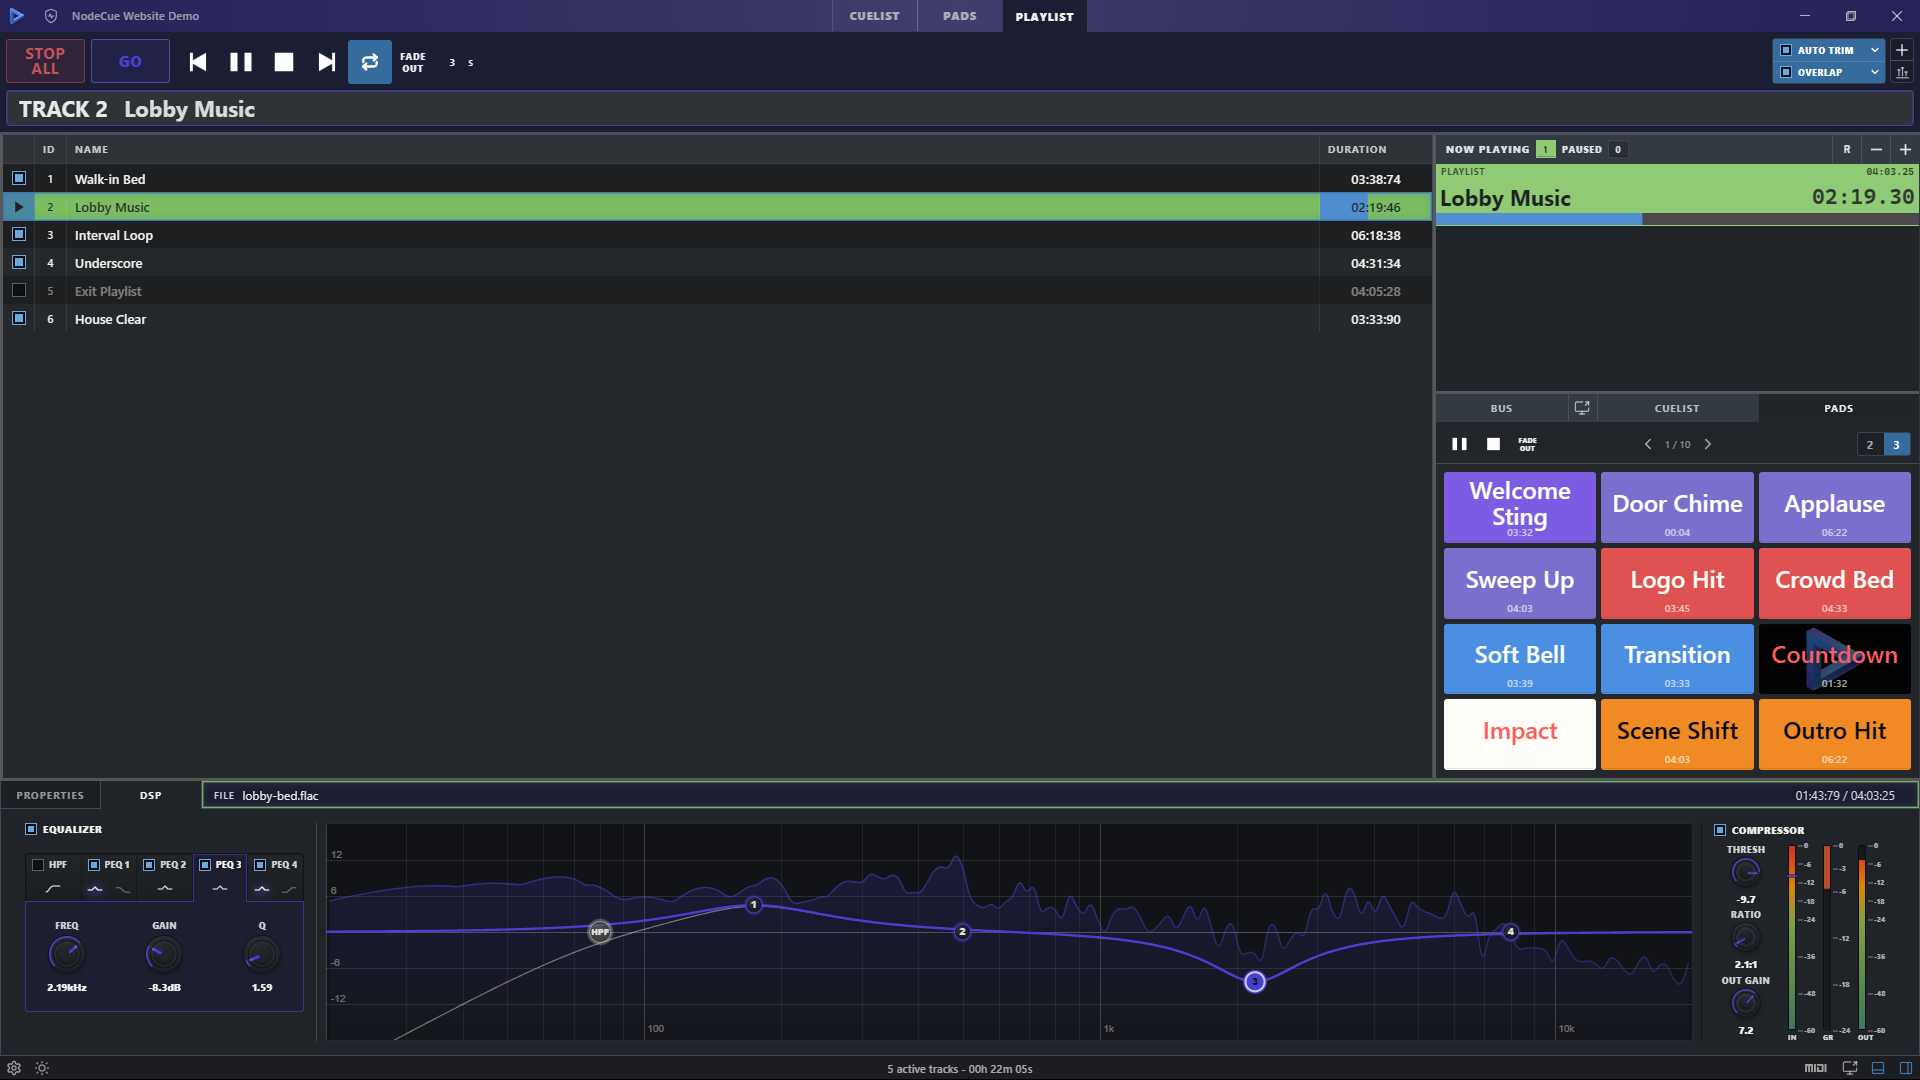Pause playback in the main transport
The height and width of the screenshot is (1080, 1920).
[241, 62]
